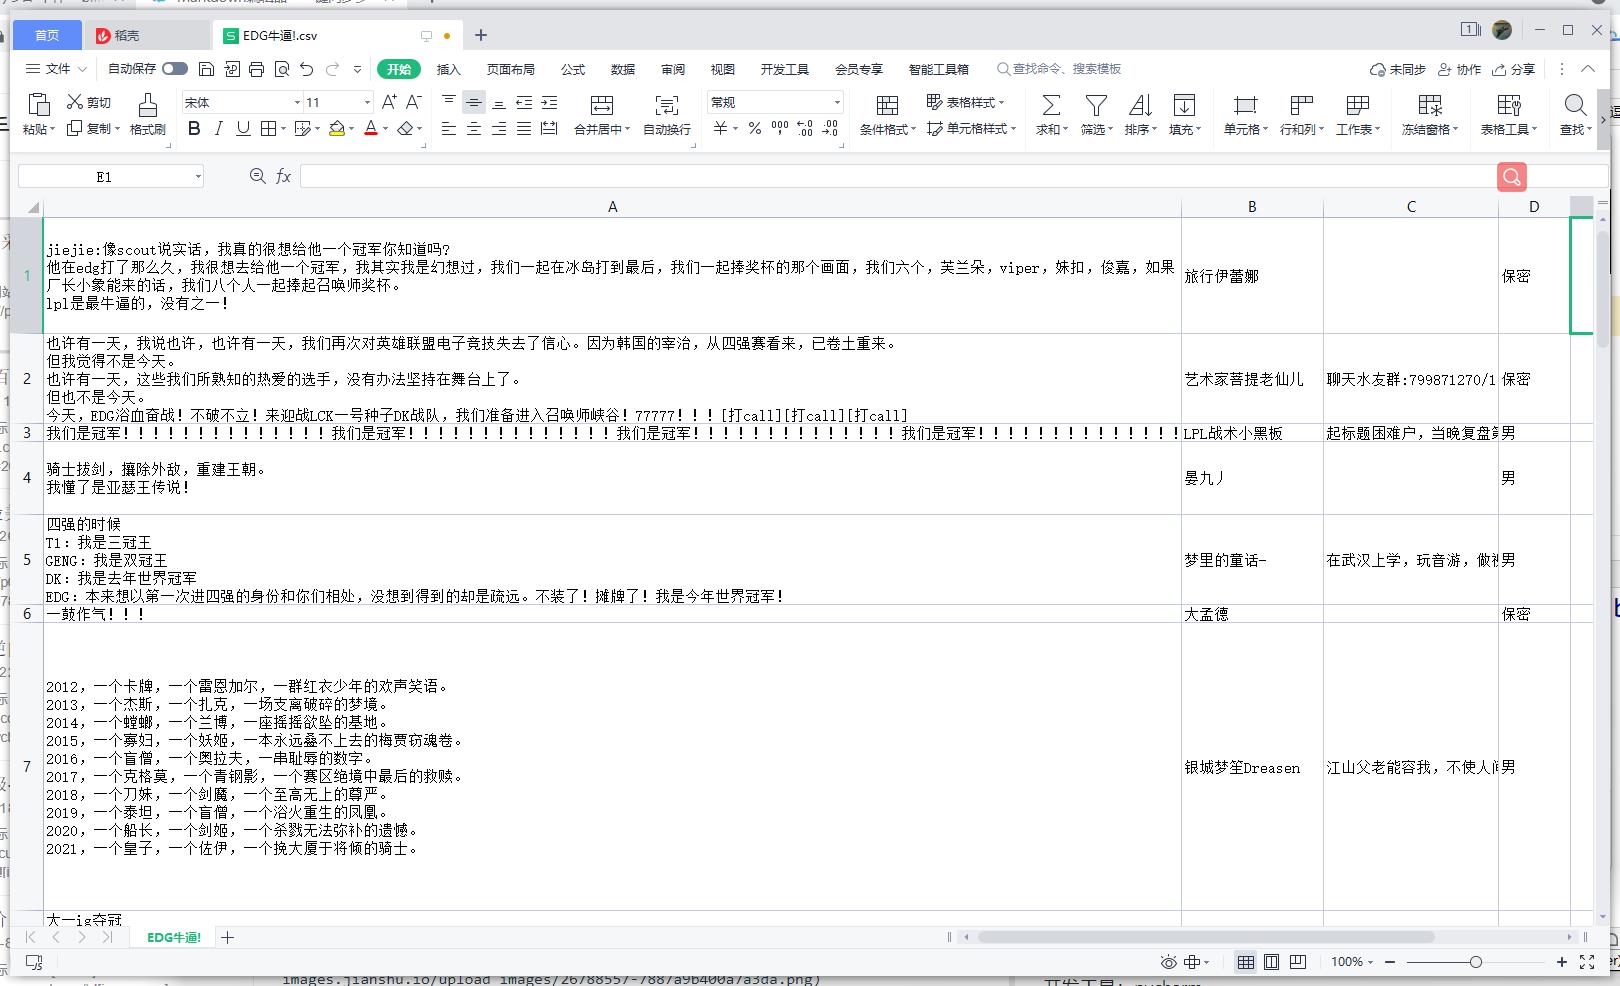Click the 未同步 sync status button
The height and width of the screenshot is (986, 1620).
(x=1398, y=69)
